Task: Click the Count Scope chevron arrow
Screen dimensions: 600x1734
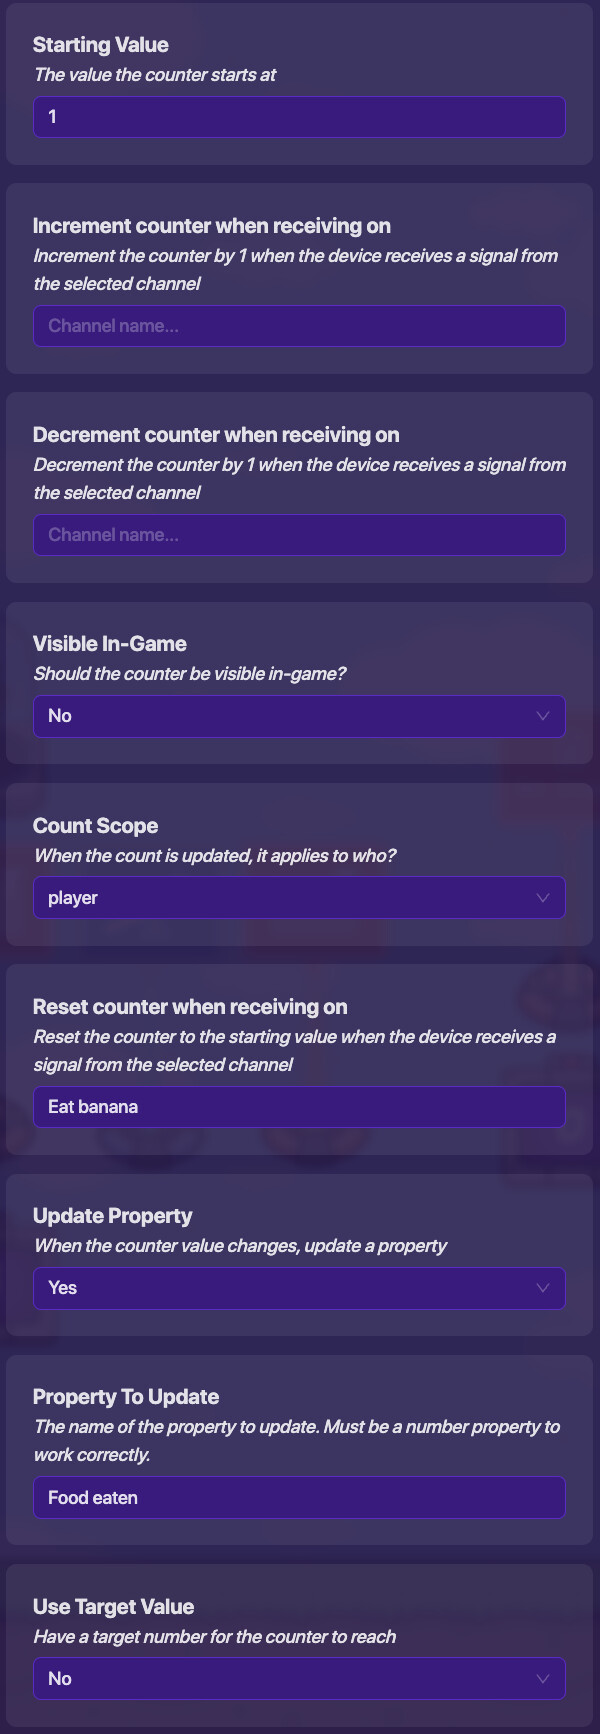Action: [543, 898]
